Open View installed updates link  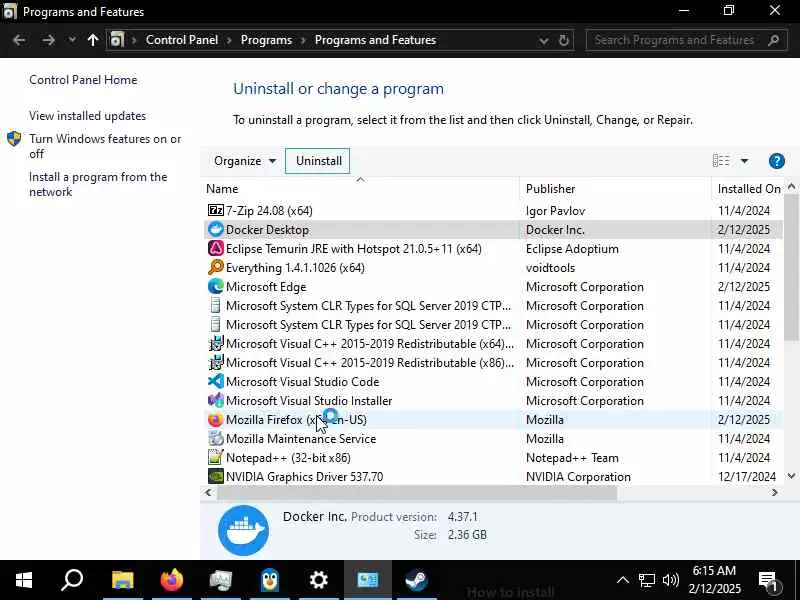tap(87, 116)
